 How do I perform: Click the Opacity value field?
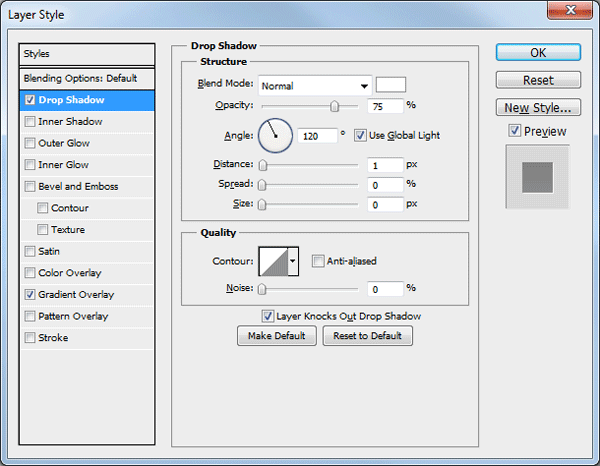click(x=385, y=106)
